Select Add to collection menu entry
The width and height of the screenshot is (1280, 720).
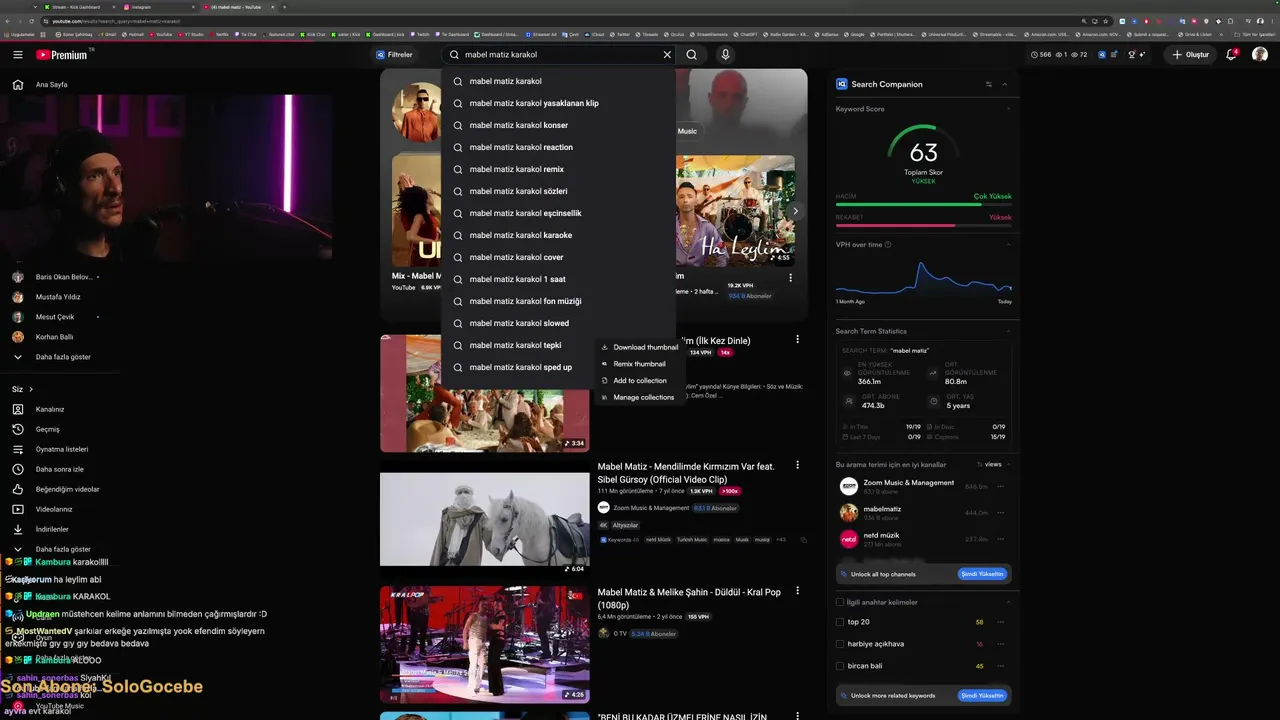click(638, 381)
